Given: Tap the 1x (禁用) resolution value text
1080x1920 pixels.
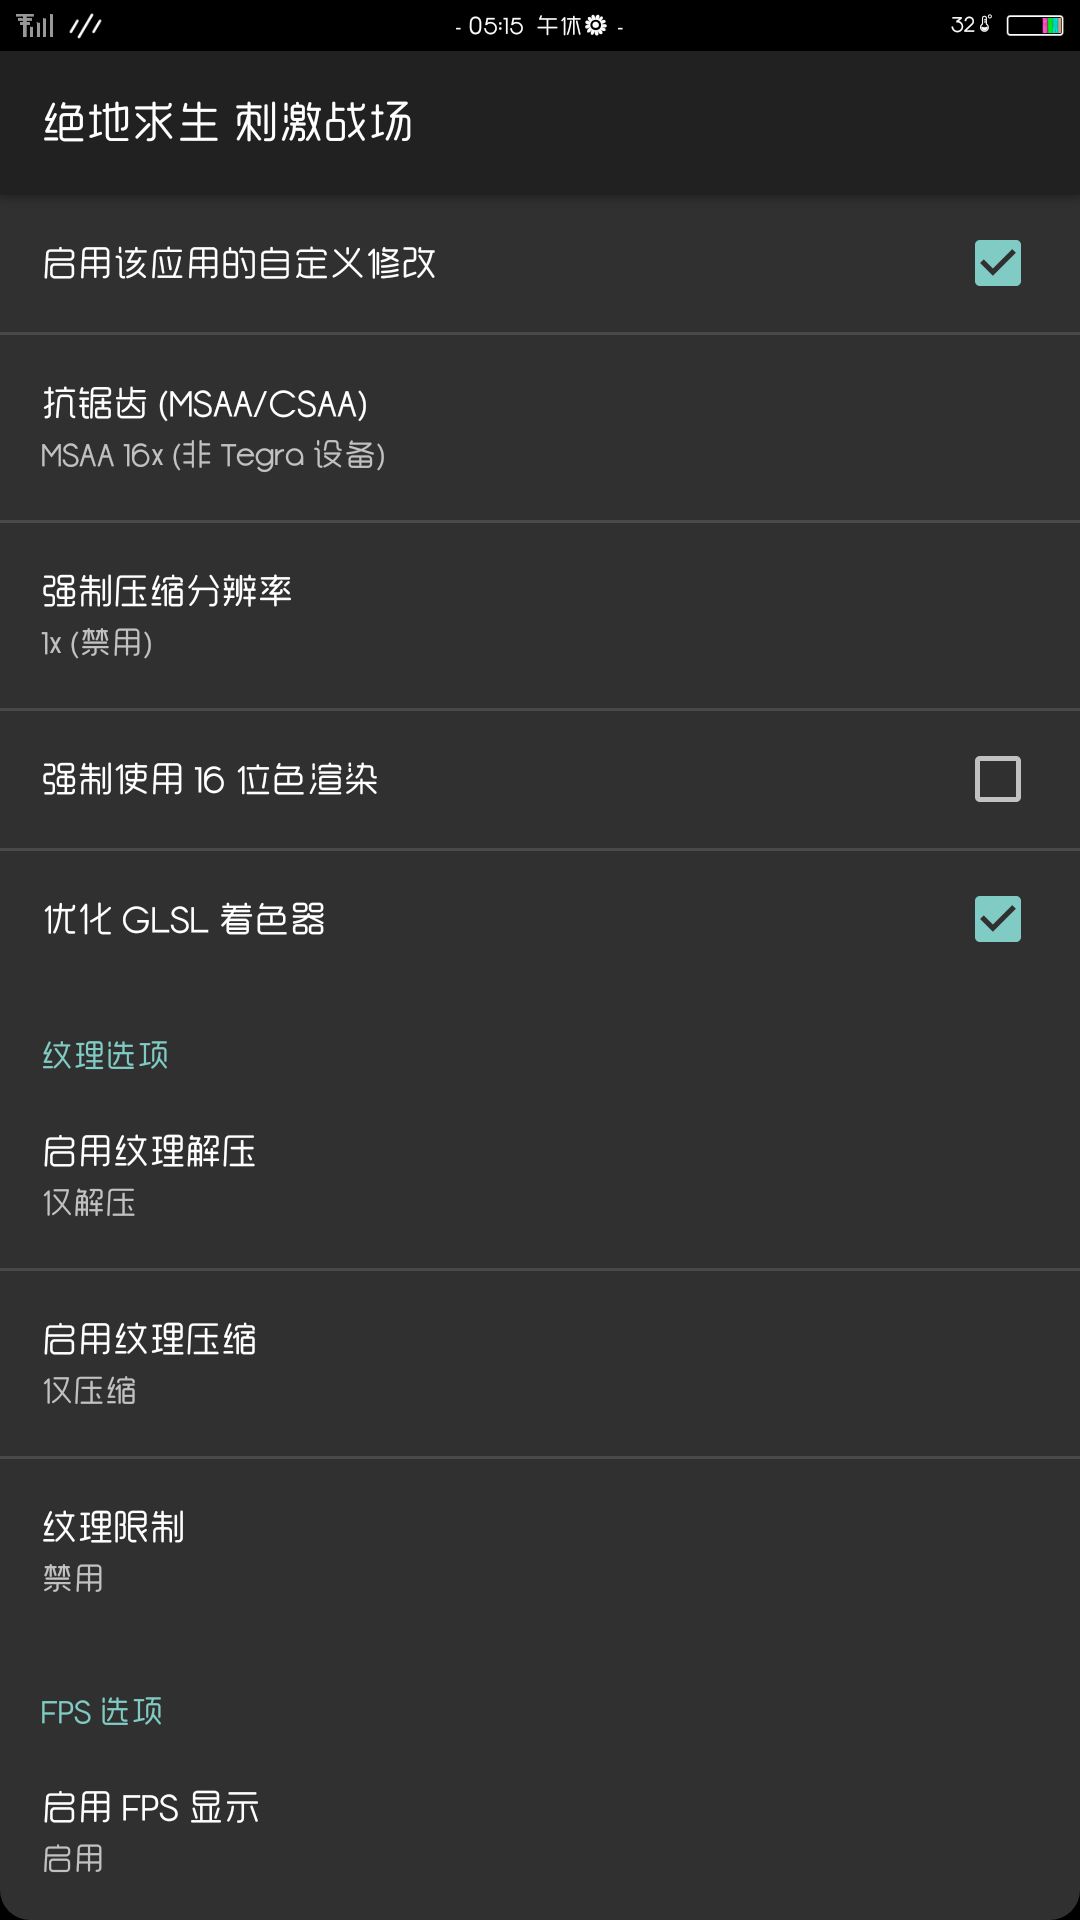Looking at the screenshot, I should (x=97, y=643).
